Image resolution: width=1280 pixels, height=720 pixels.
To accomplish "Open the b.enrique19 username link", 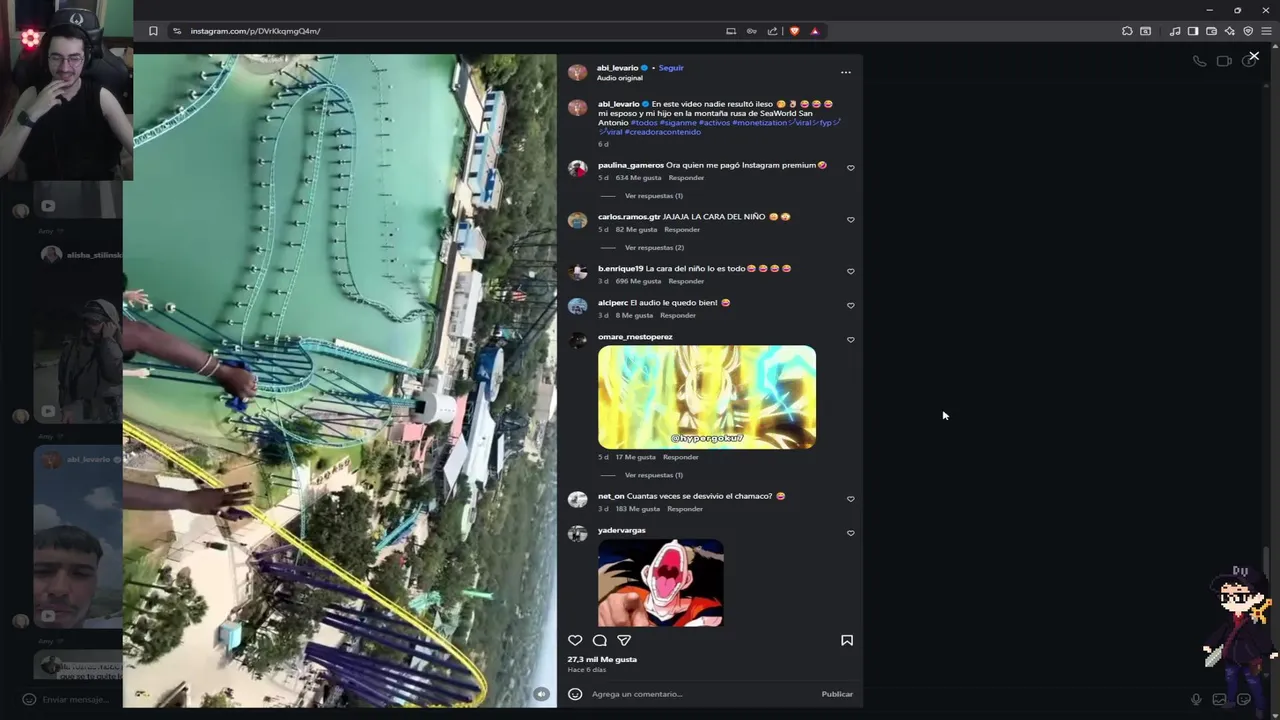I will pos(621,268).
